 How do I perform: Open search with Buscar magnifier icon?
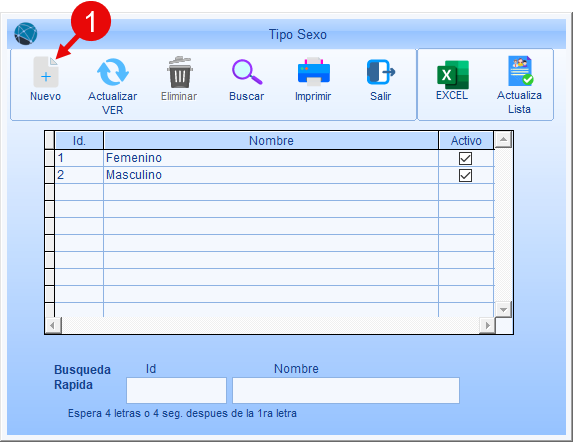pyautogui.click(x=247, y=72)
